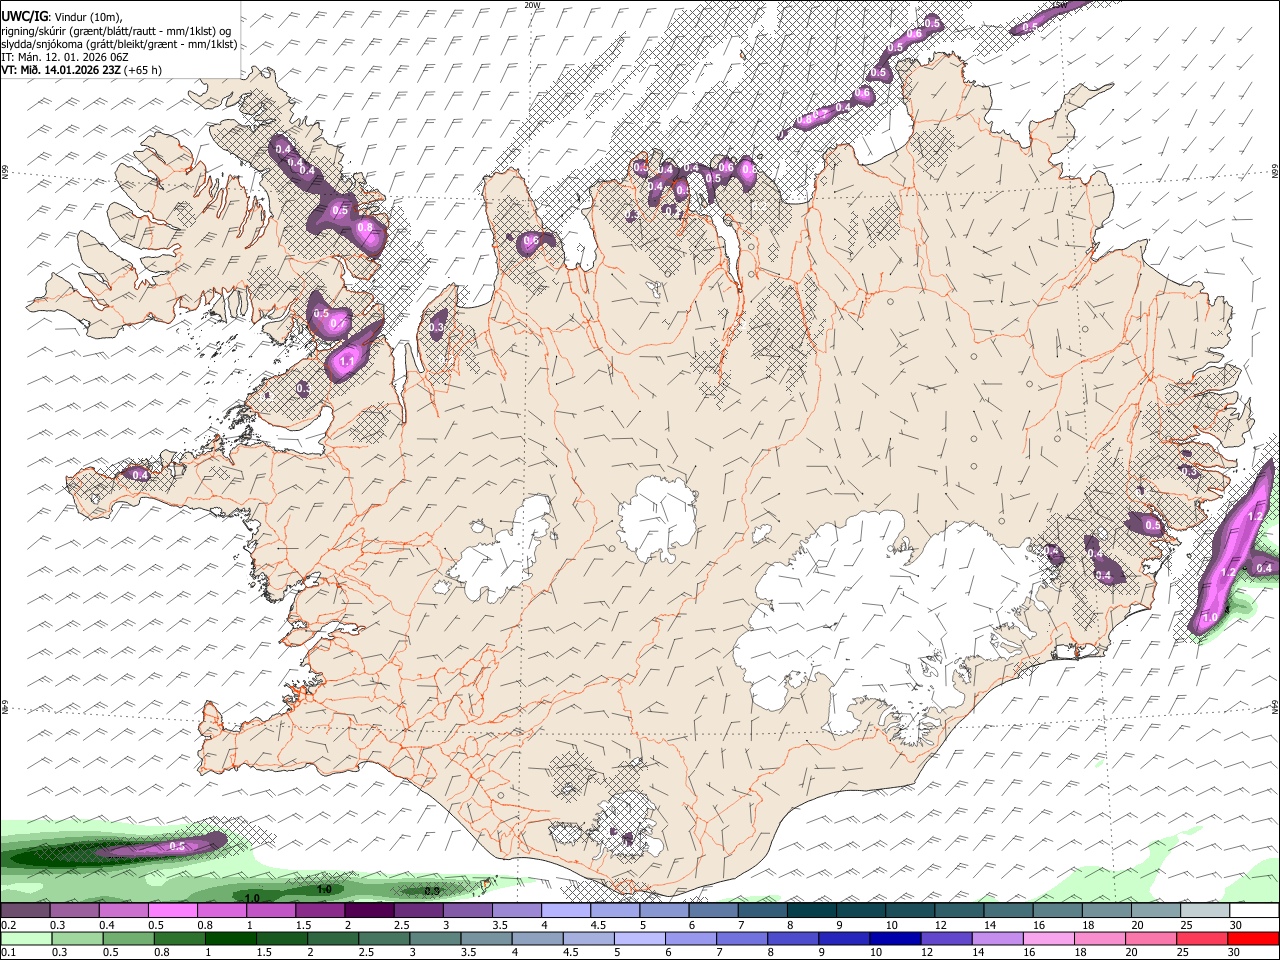The width and height of the screenshot is (1280, 960).
Task: Click the '1.1' precipitation value on the map
Action: tap(348, 361)
